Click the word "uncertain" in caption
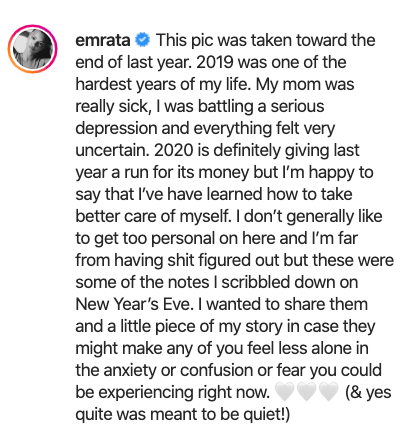Image resolution: width=409 pixels, height=438 pixels. 111,150
